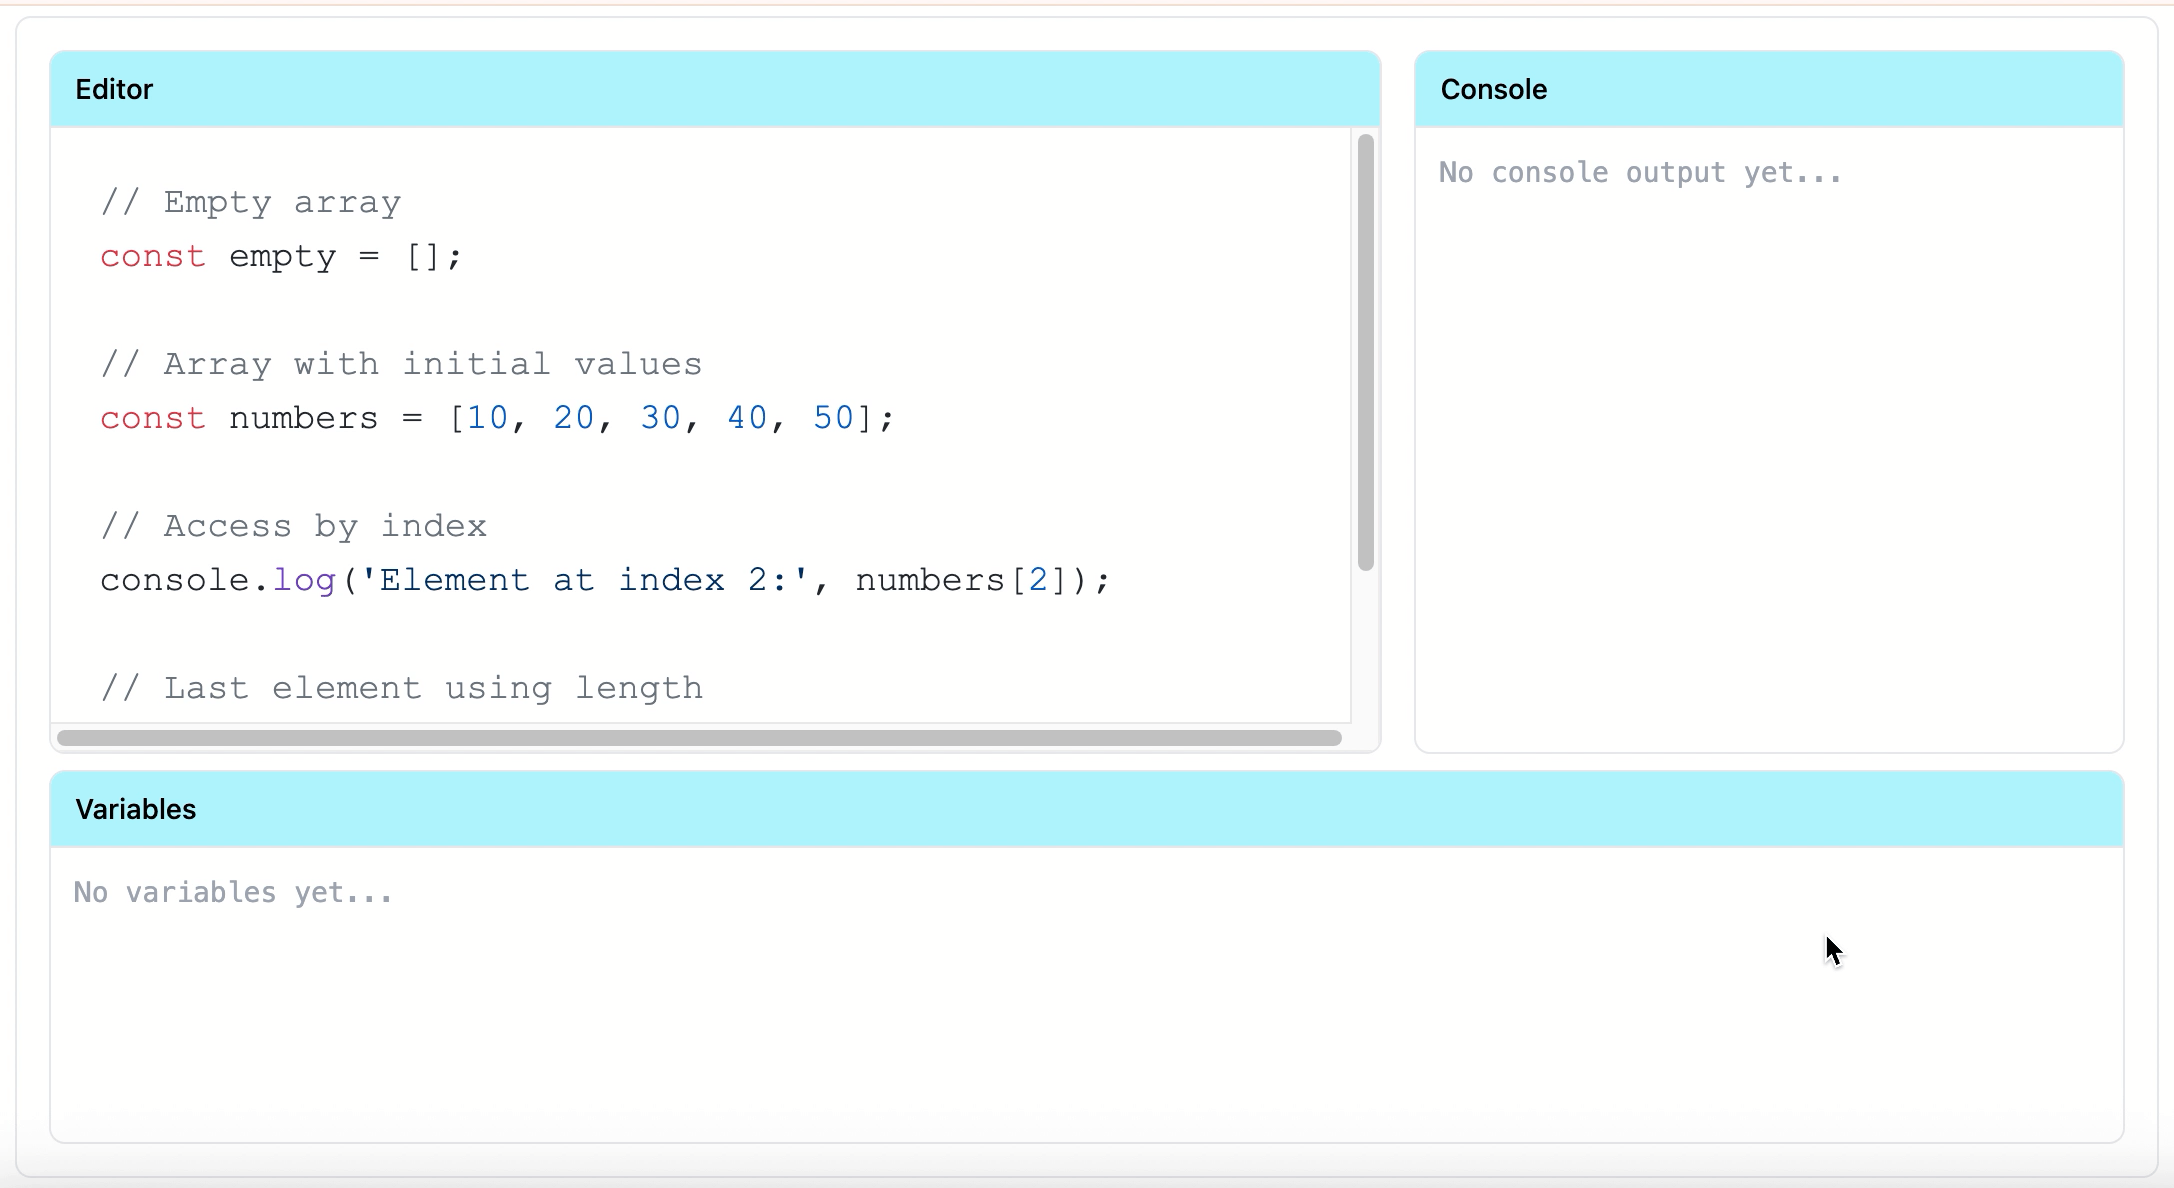The image size is (2174, 1188).
Task: Click the 'Element at index 2:' string
Action: (583, 581)
